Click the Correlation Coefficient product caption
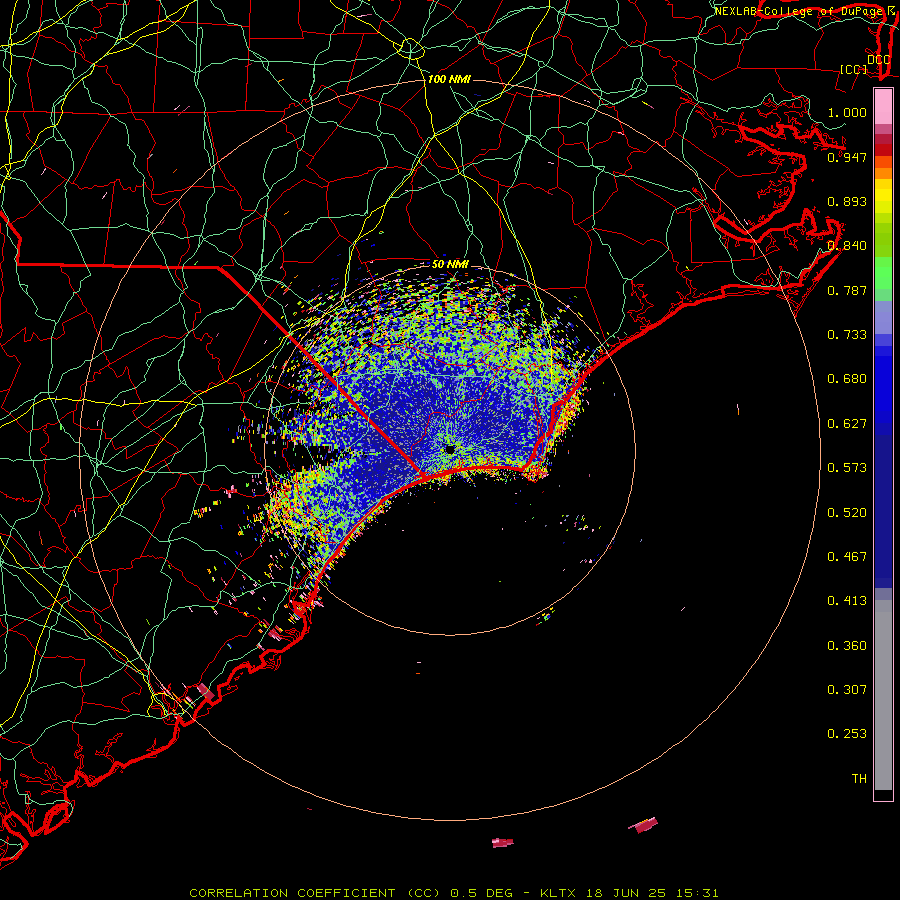The width and height of the screenshot is (900, 900). (453, 893)
